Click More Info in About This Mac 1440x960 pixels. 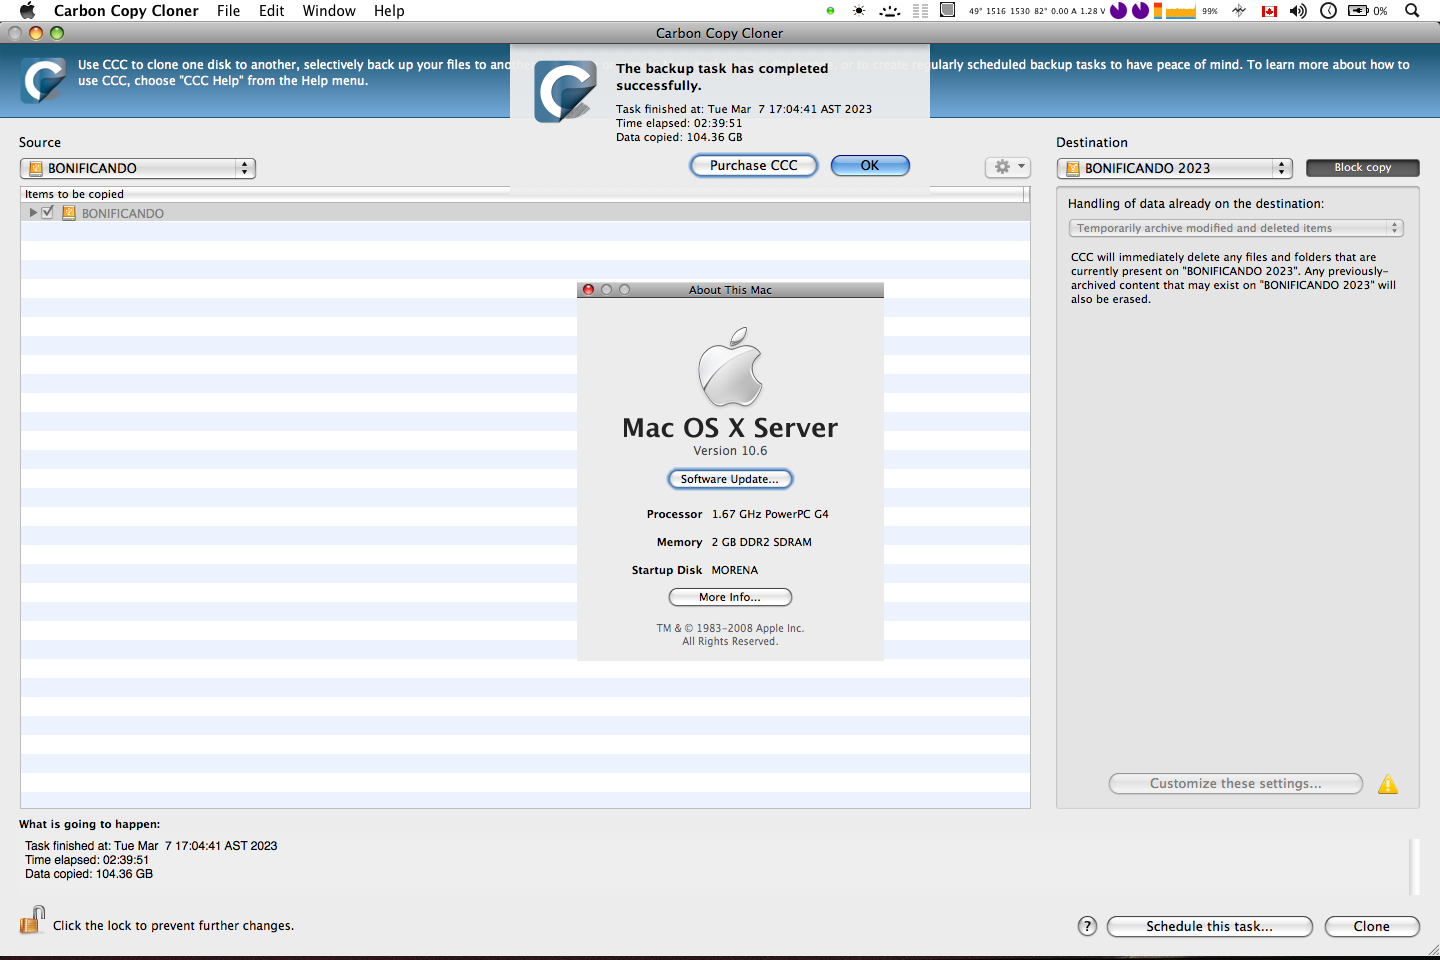pyautogui.click(x=730, y=597)
